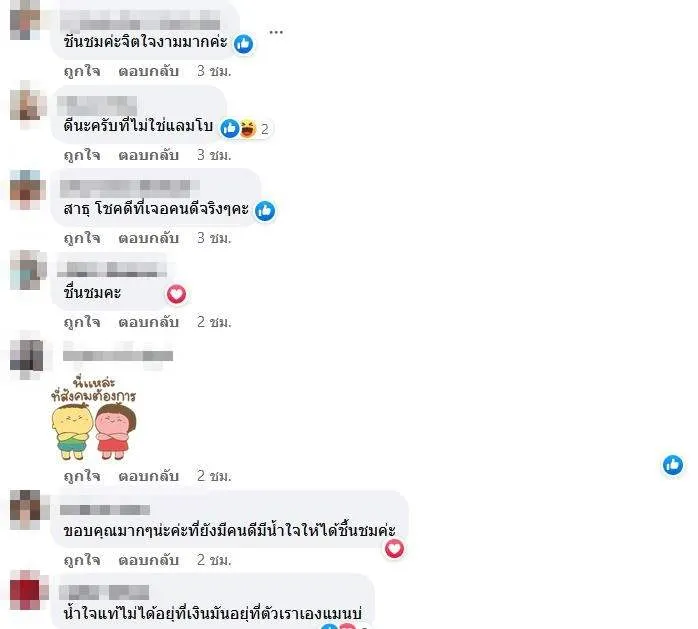Click the like reaction beside the sticker comment
Screen dimensions: 698x629
(x=673, y=465)
